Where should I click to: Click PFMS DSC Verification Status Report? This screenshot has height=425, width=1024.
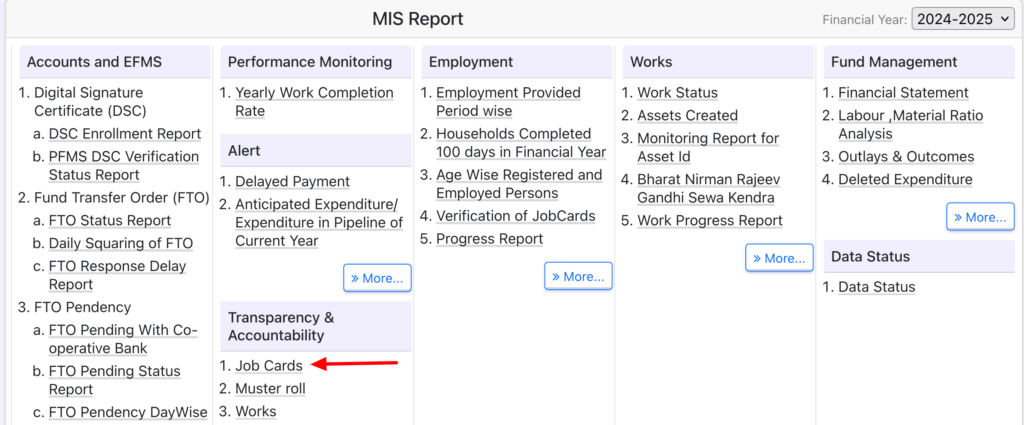123,166
